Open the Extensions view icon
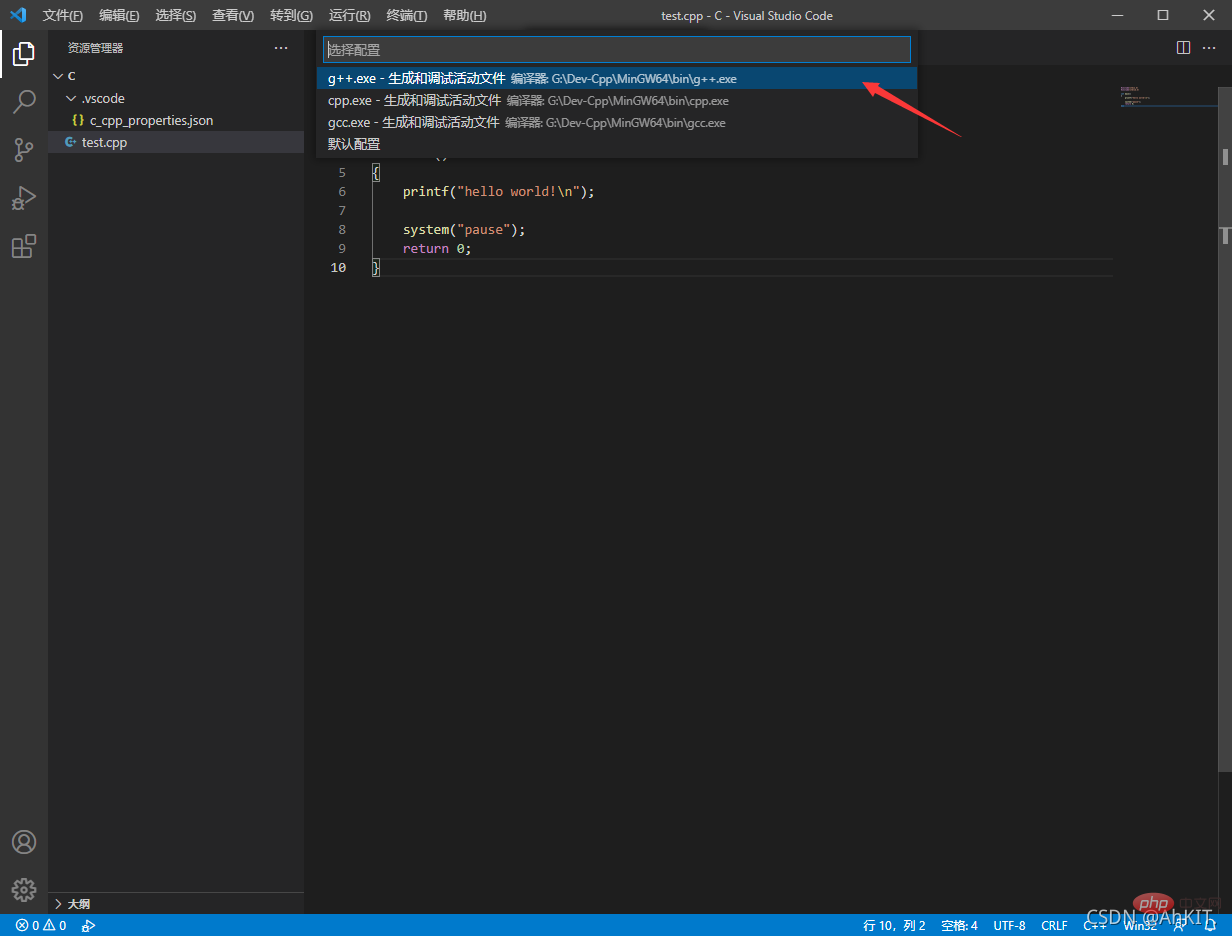The width and height of the screenshot is (1232, 936). click(24, 246)
